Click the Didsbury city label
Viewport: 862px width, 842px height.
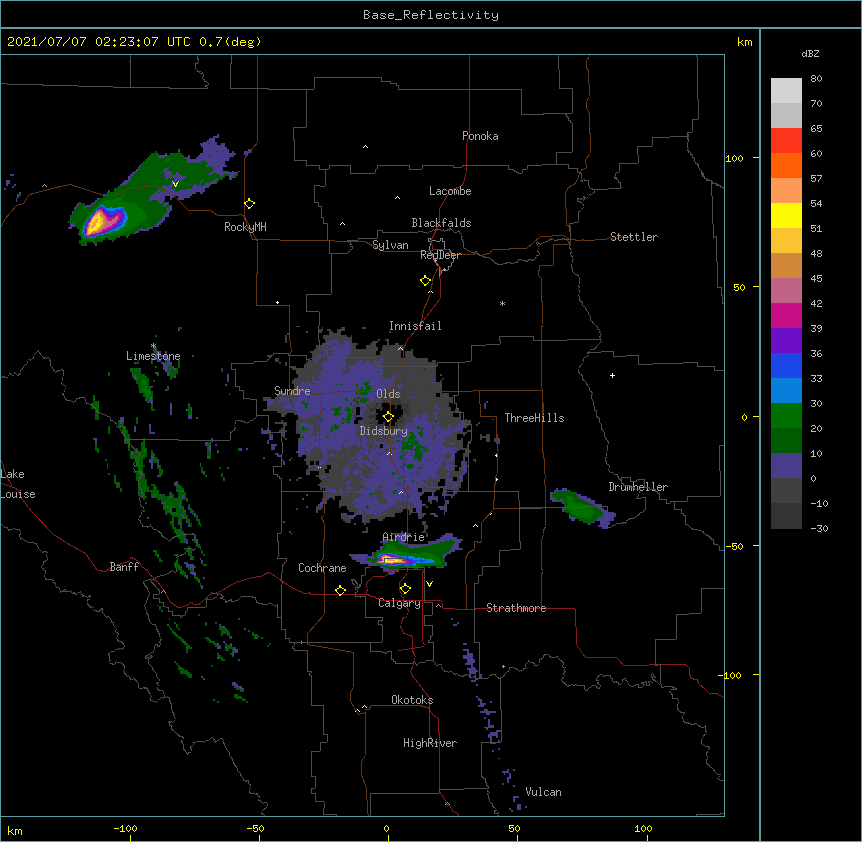coord(384,431)
